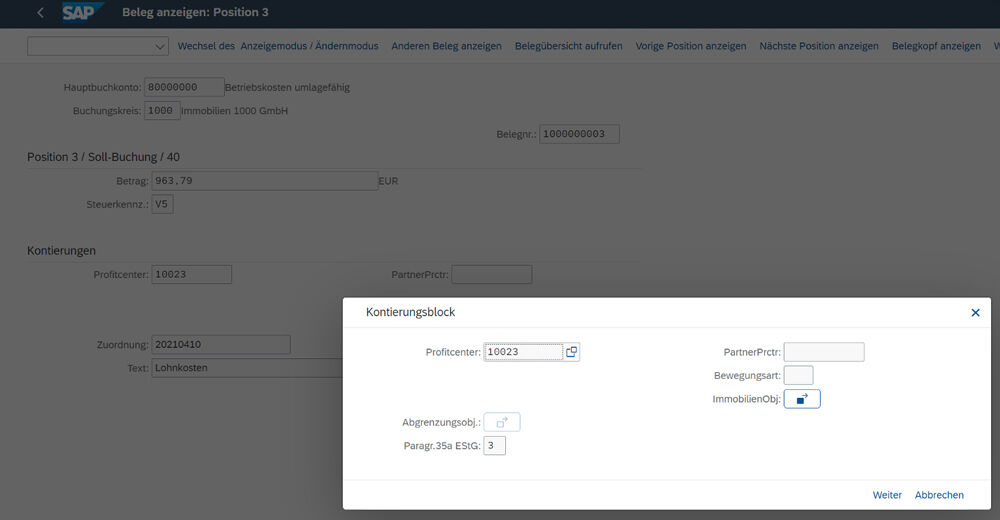The height and width of the screenshot is (520, 1000).
Task: Click the Profitcenter field in the dialog
Action: 523,352
